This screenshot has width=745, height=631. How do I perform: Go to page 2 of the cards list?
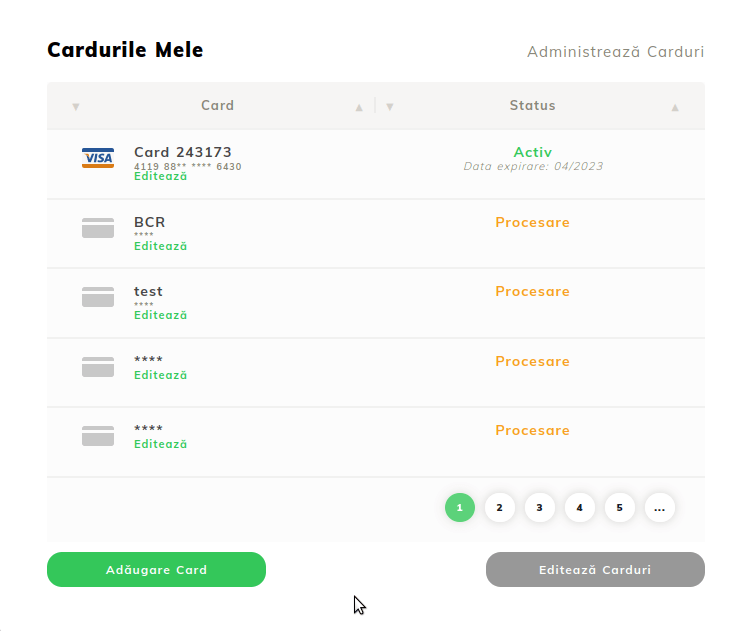point(499,508)
